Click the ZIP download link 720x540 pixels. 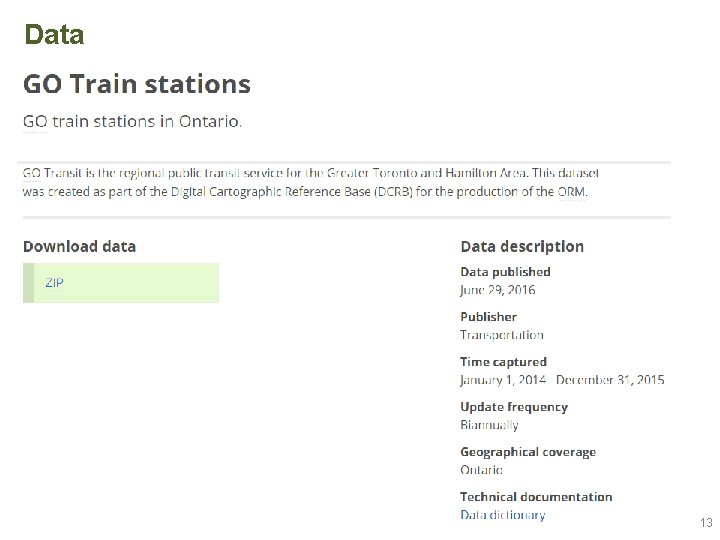point(54,283)
